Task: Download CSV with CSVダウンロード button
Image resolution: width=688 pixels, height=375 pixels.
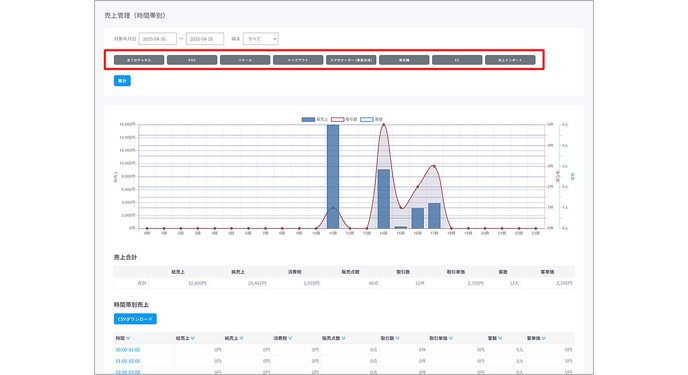Action: click(x=135, y=319)
